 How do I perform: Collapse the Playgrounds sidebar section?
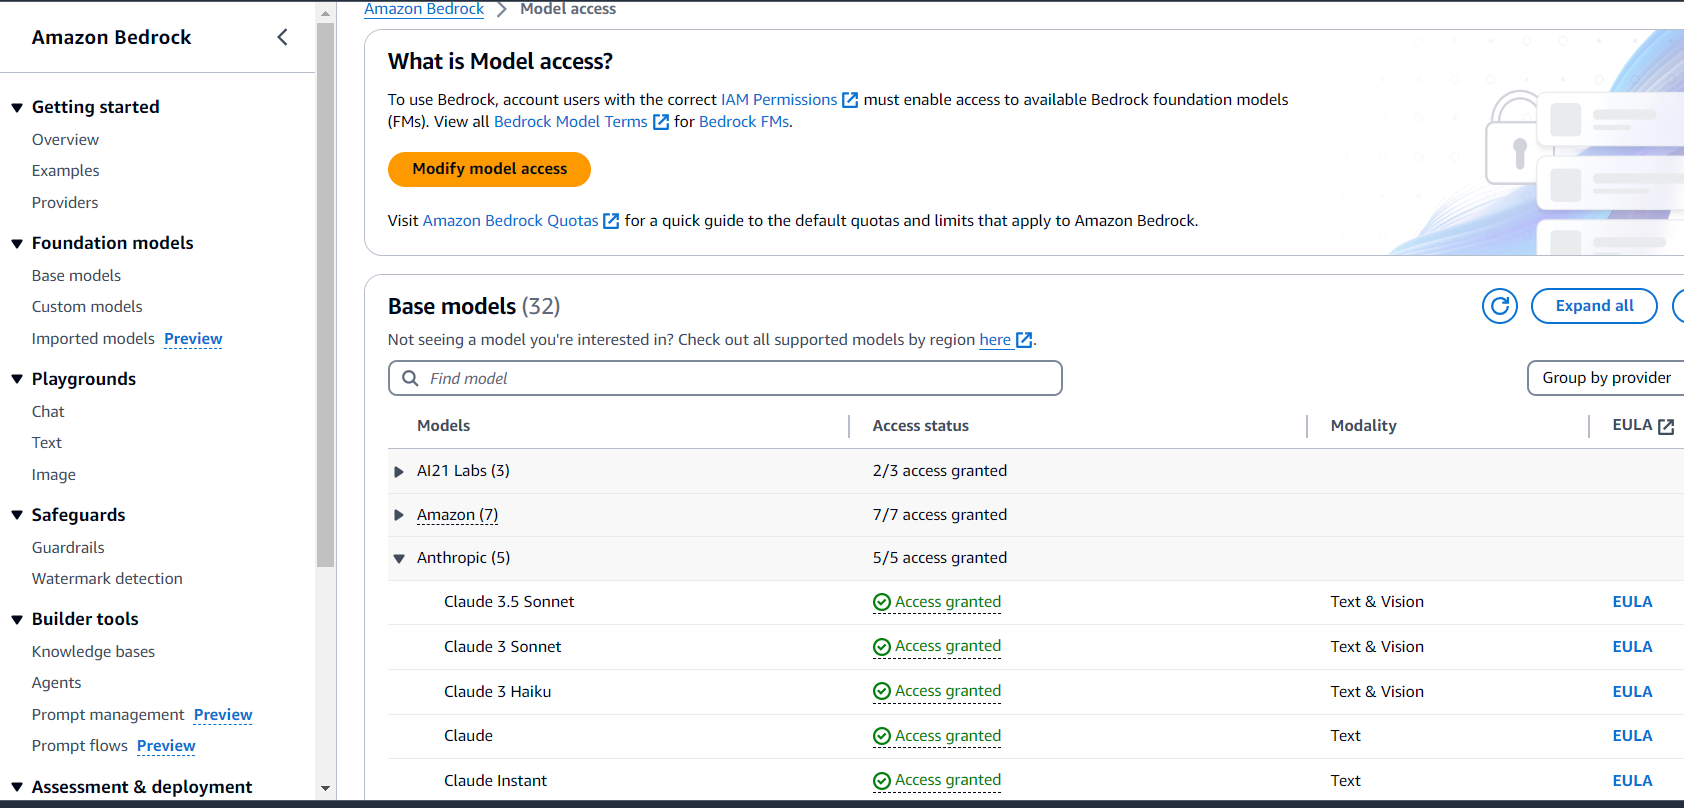[17, 379]
